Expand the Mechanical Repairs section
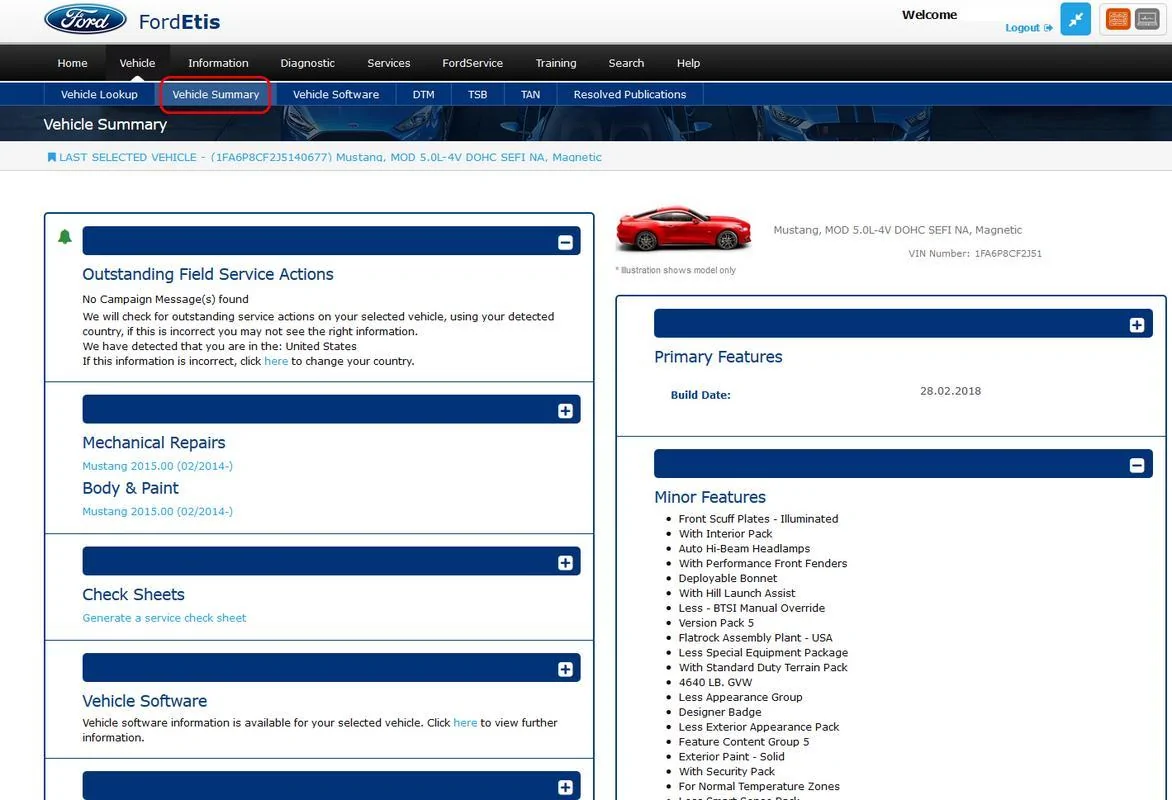The height and width of the screenshot is (800, 1172). tap(565, 410)
